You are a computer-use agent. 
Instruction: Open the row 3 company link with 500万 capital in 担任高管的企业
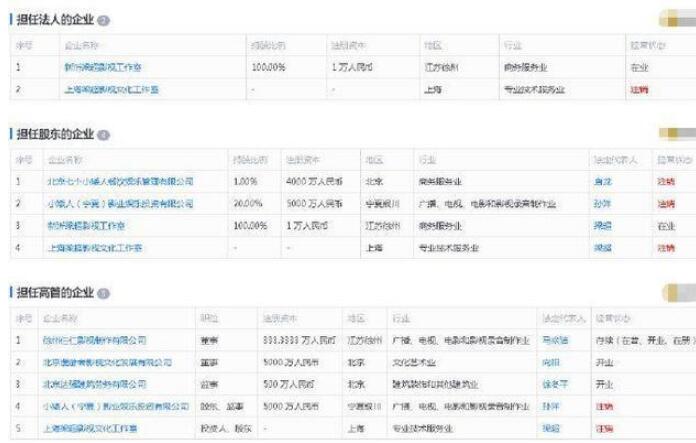[95, 384]
